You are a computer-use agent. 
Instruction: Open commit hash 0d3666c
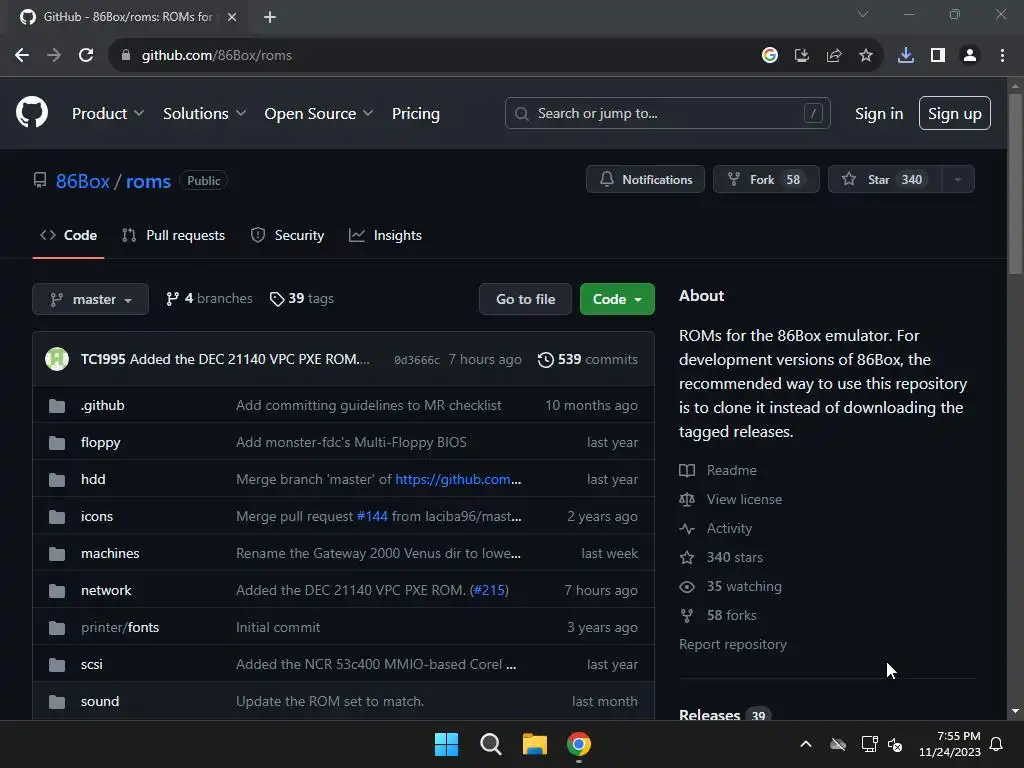coord(417,360)
